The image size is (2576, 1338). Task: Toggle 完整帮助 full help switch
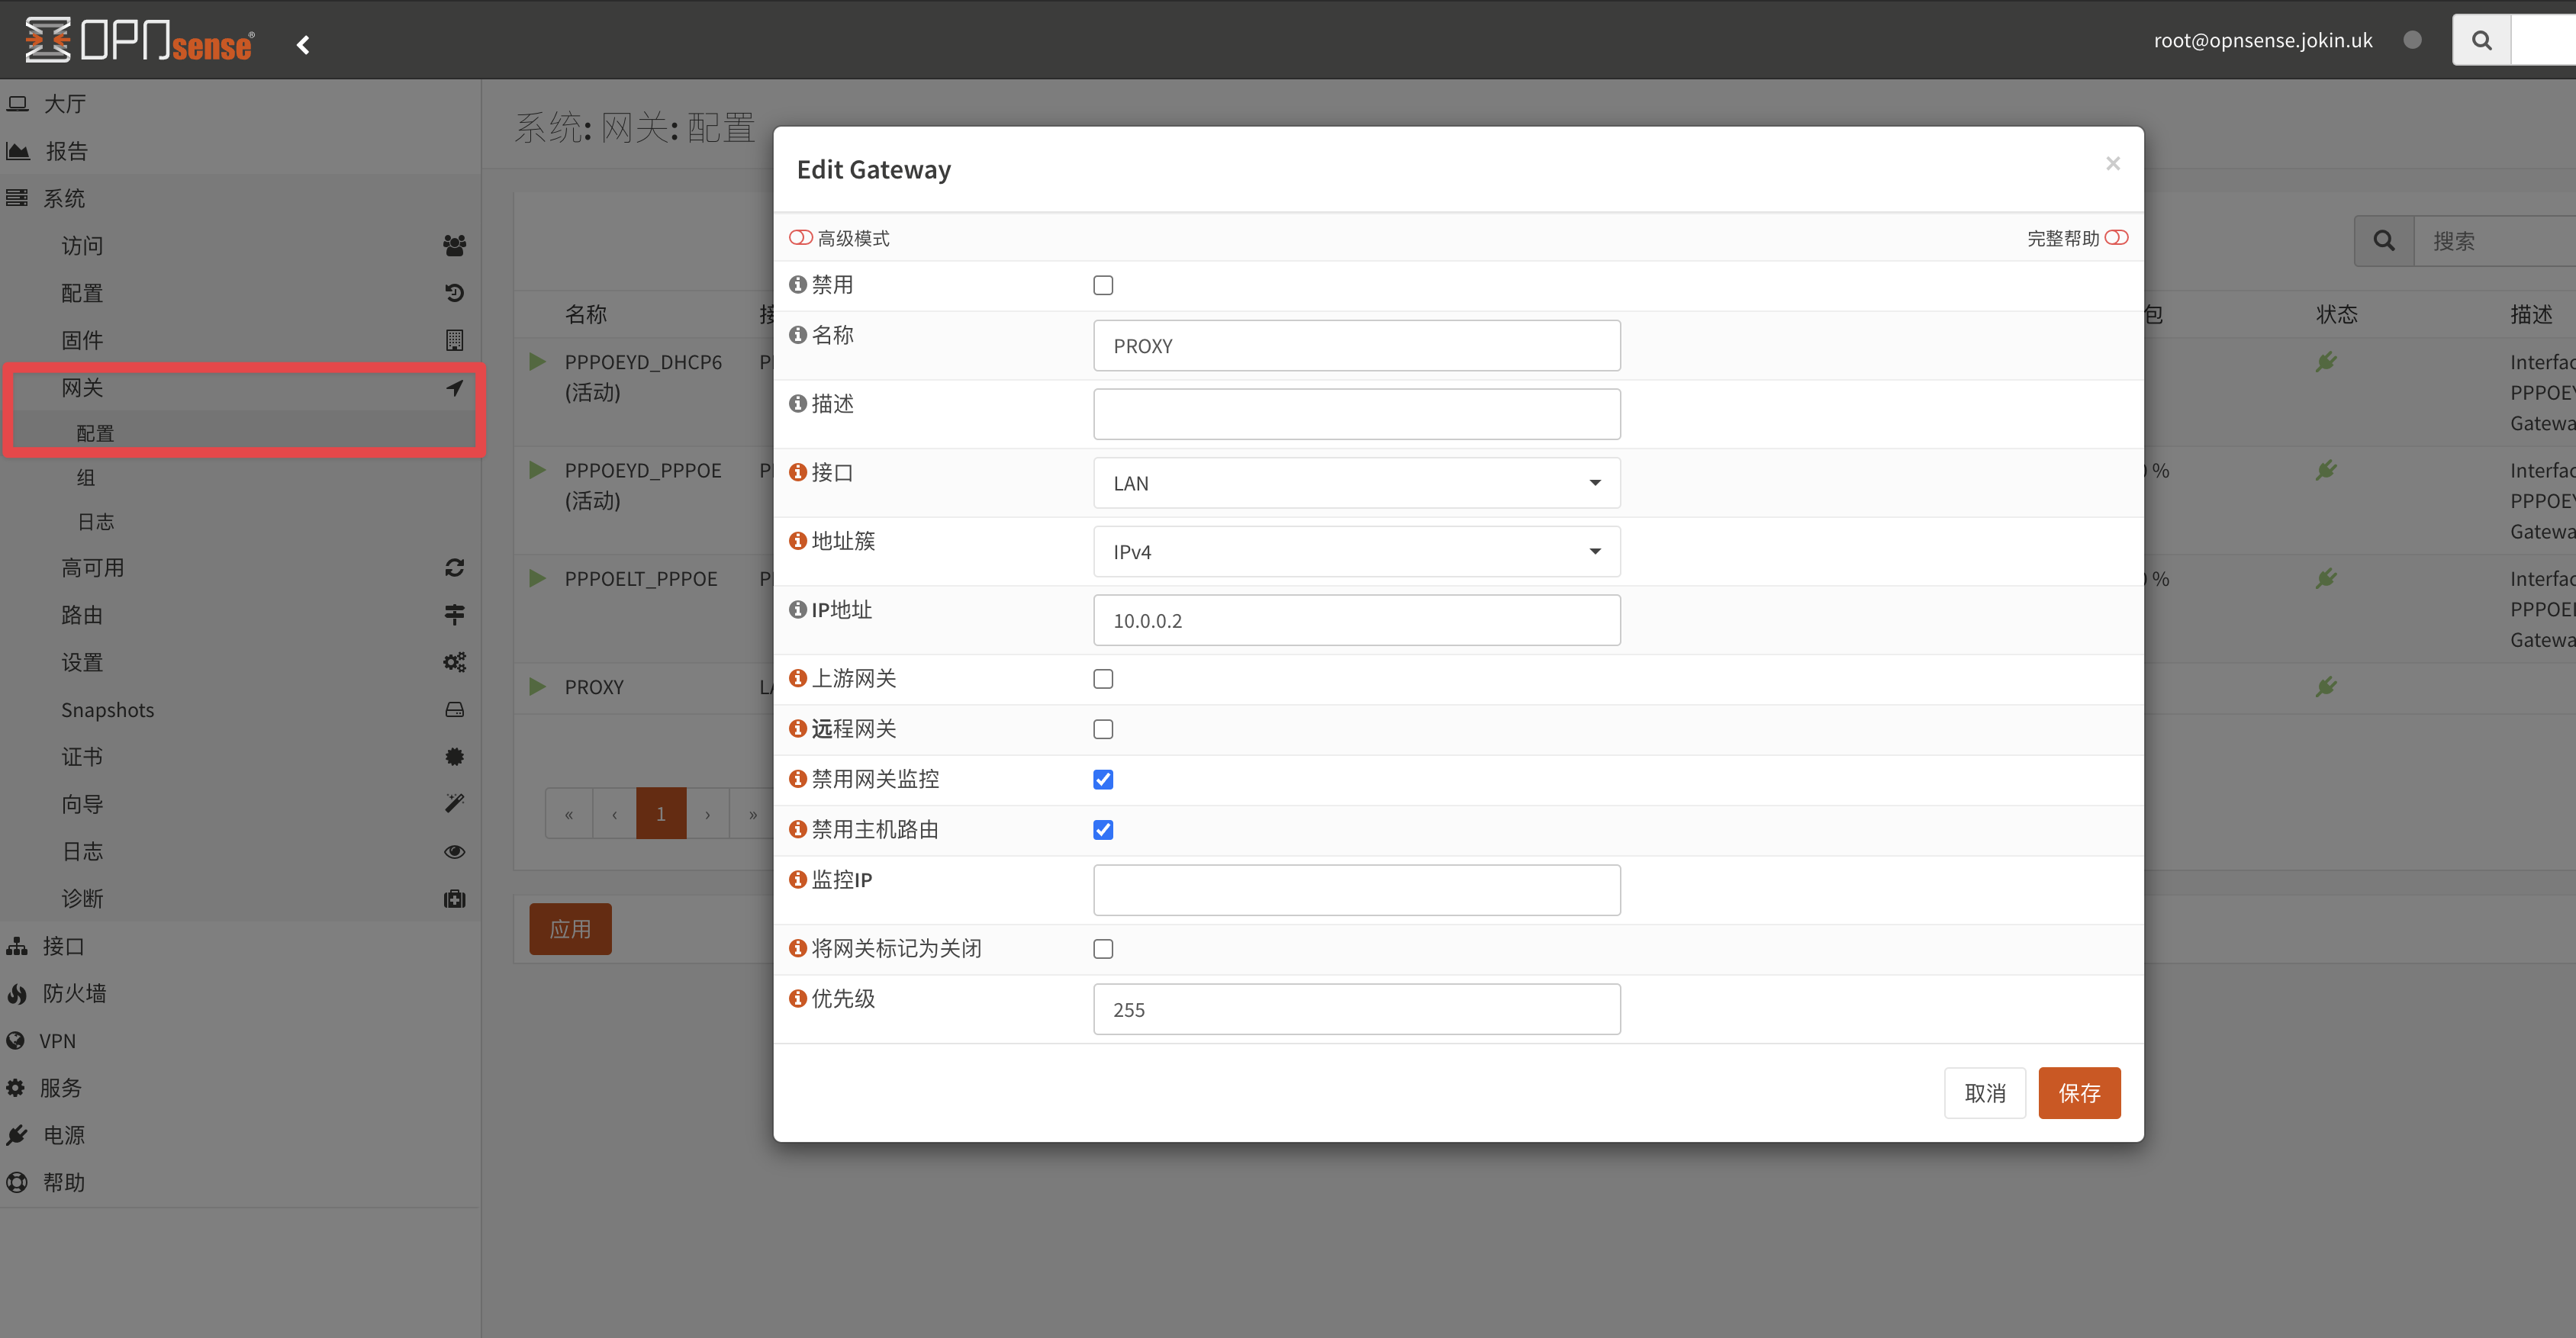[2116, 237]
